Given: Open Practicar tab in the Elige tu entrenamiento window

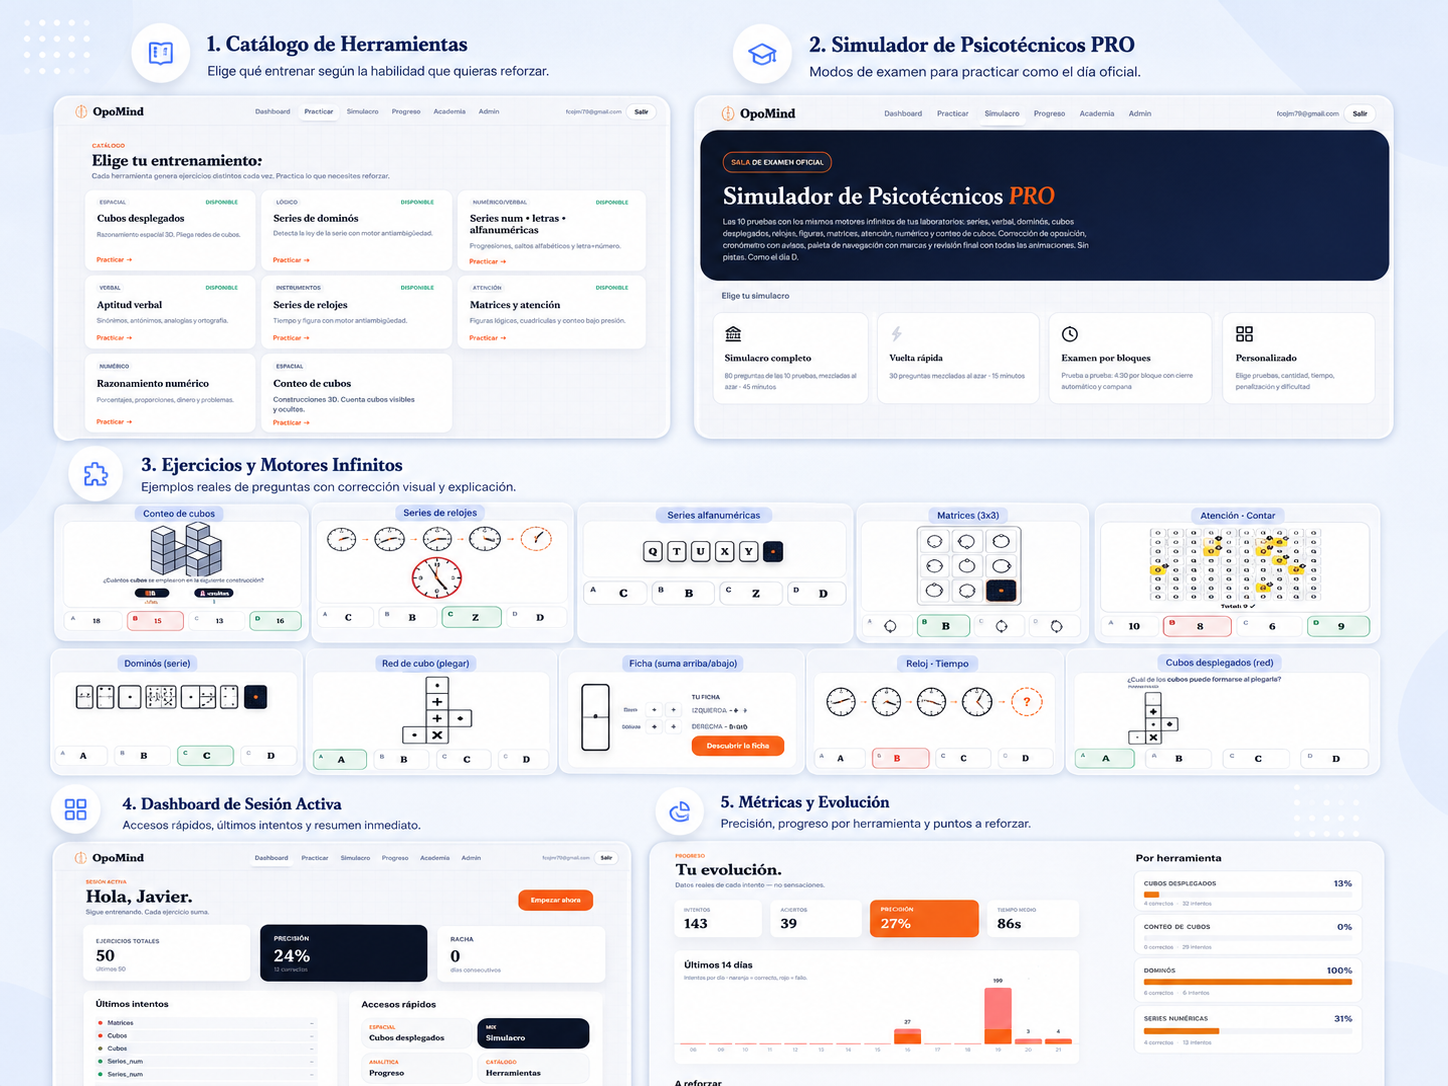Looking at the screenshot, I should pos(319,112).
